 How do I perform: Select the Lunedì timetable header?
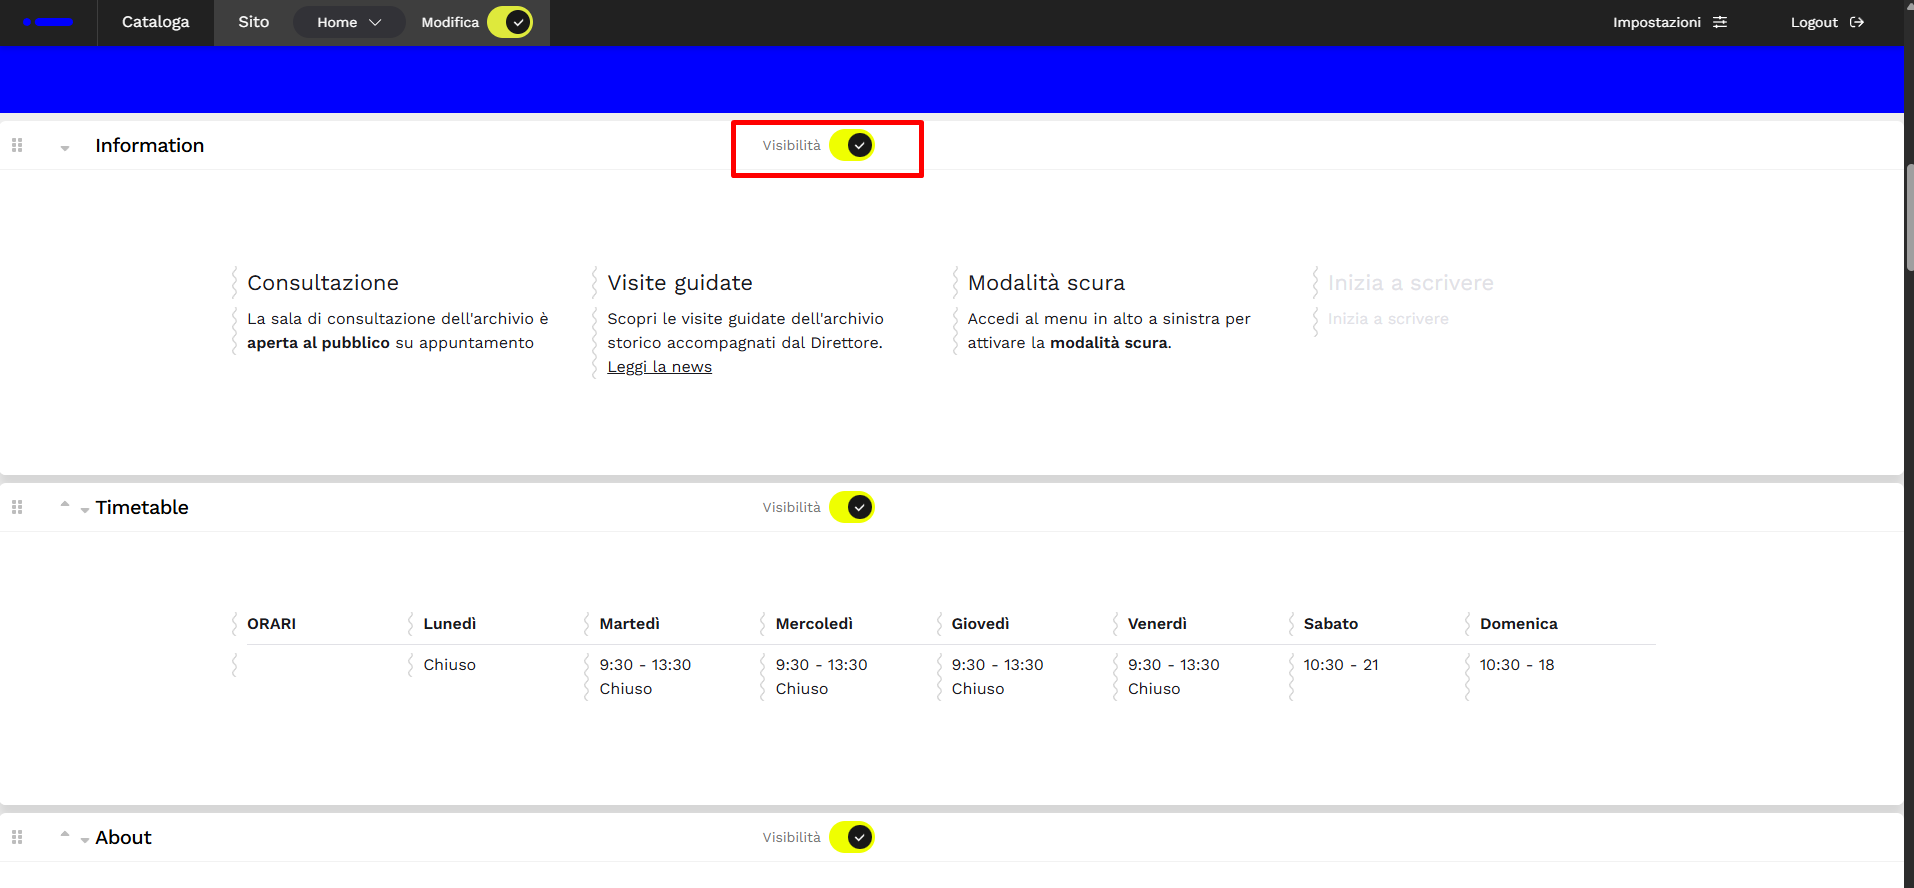450,624
